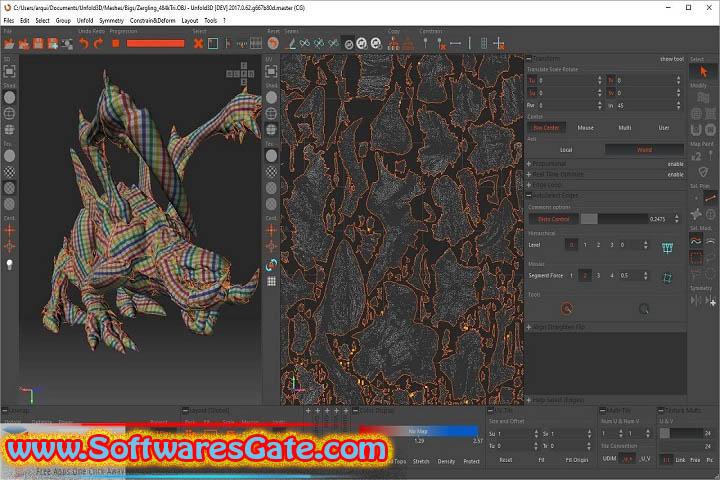Click the orange progression bar
Screen dimensions: 720x480
(155, 43)
